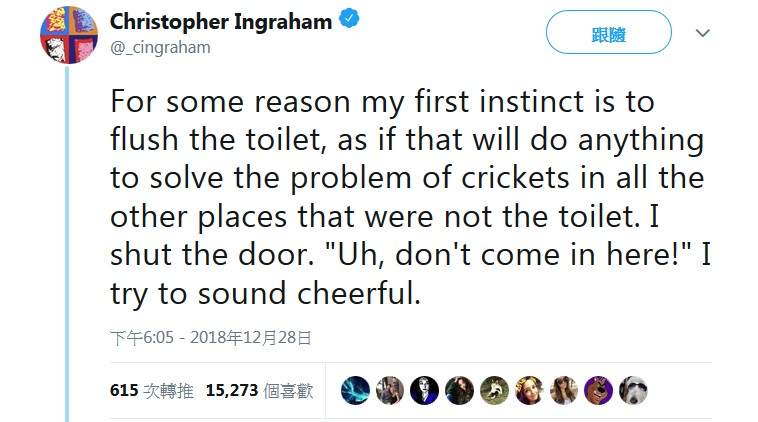Open the Christopher Ingraham display name link

[x=221, y=22]
